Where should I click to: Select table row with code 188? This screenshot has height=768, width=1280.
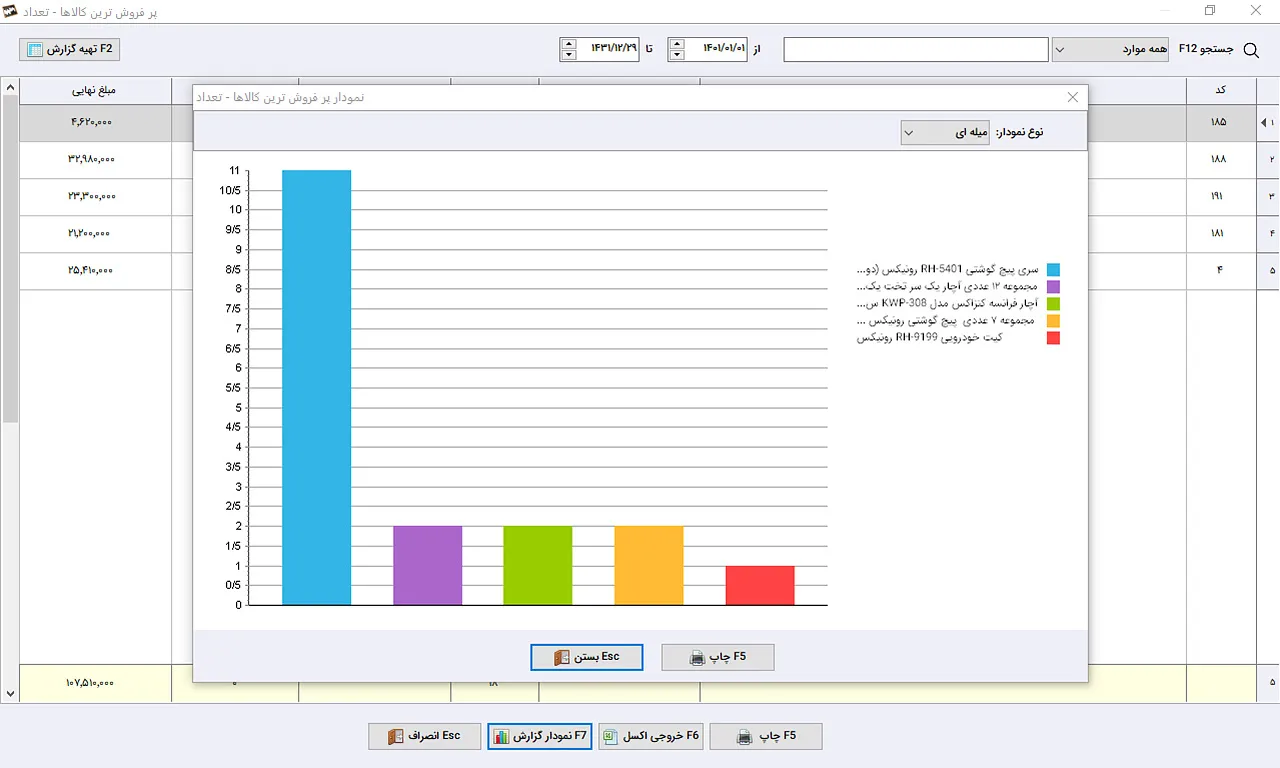point(640,159)
